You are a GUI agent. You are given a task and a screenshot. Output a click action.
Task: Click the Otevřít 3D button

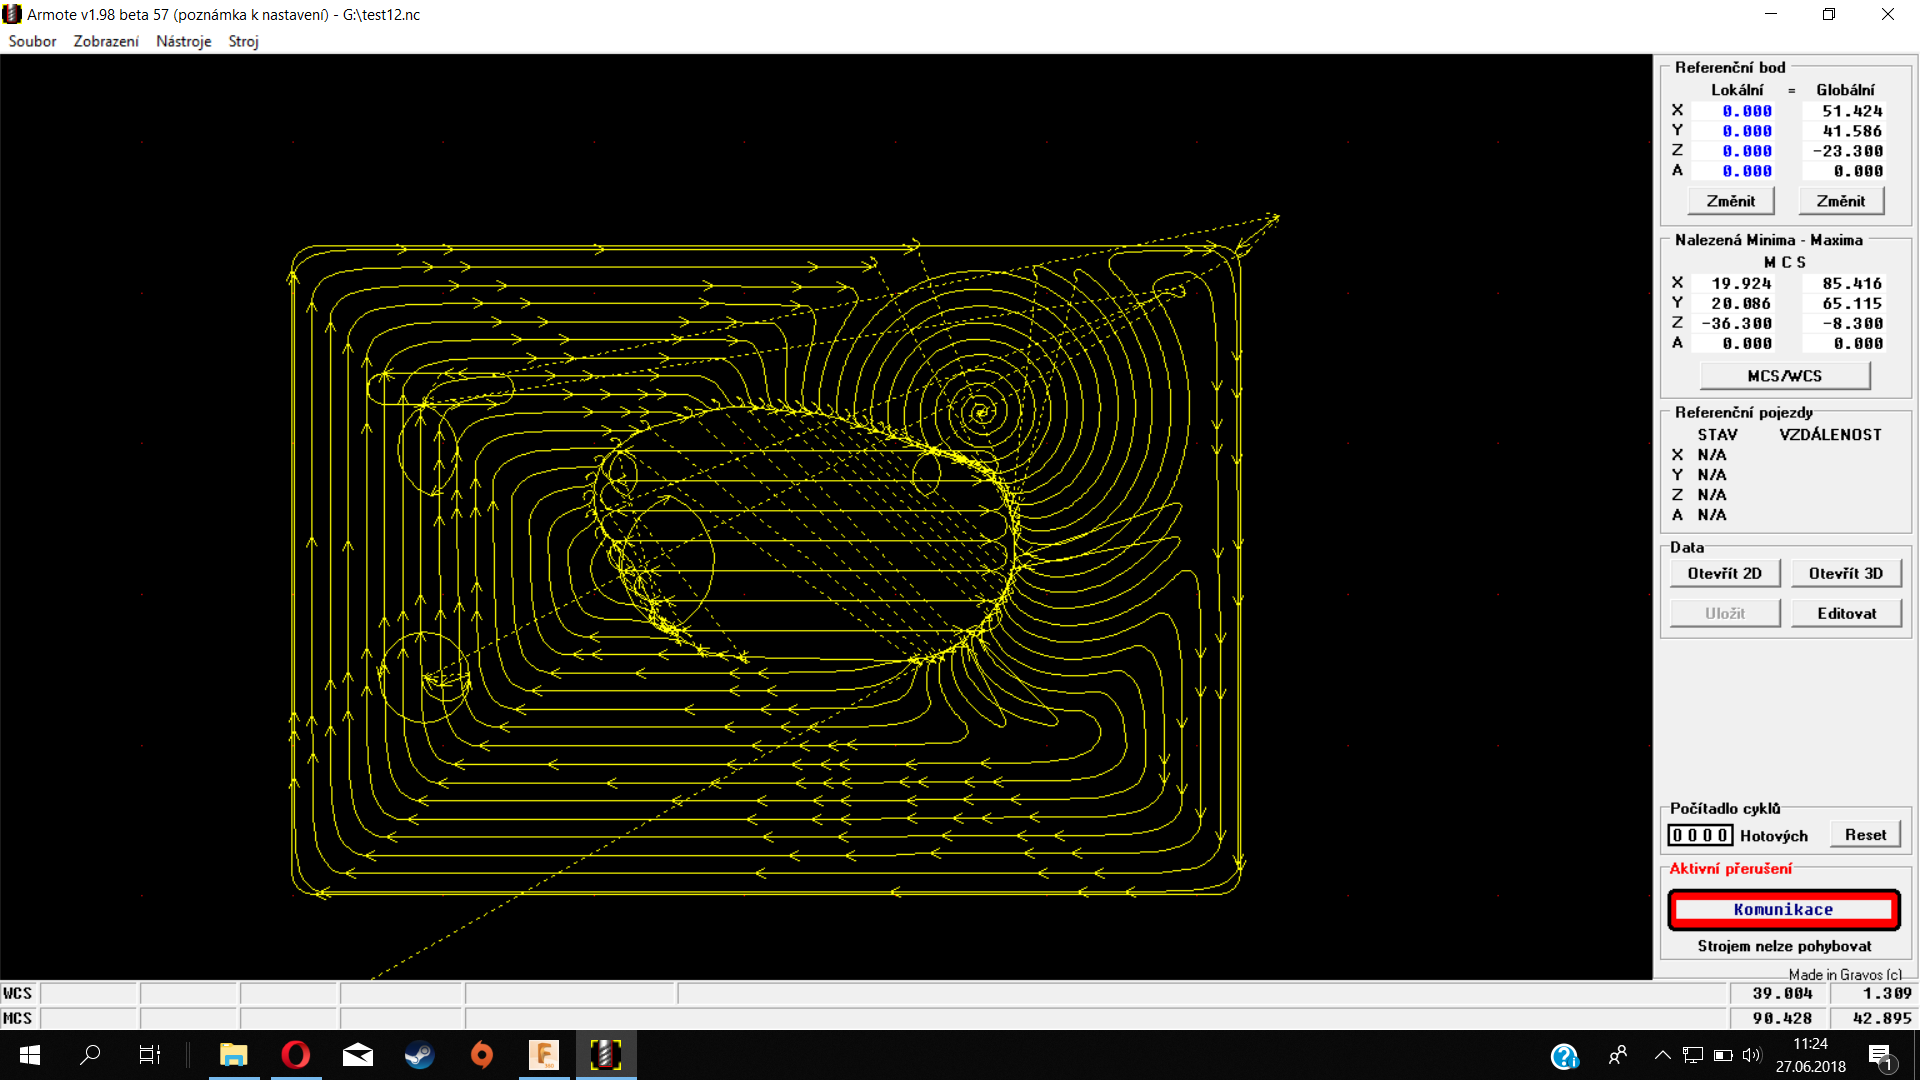click(1845, 573)
